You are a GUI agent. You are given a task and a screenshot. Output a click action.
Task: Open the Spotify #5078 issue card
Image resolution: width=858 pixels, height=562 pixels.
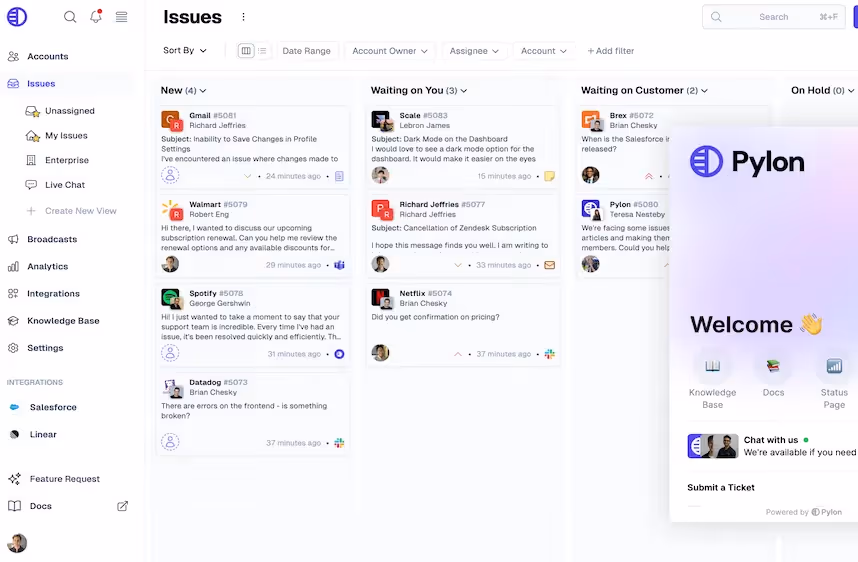point(253,325)
